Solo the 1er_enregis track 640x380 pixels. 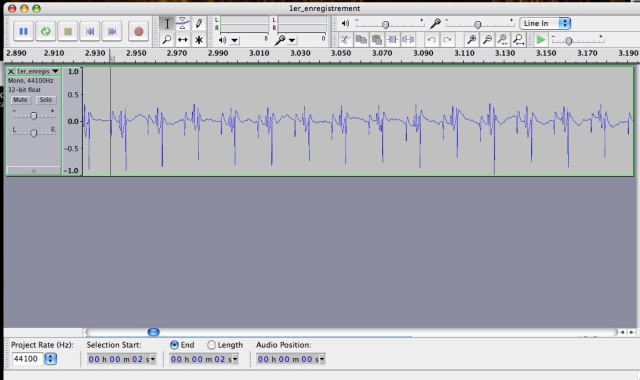(46, 100)
